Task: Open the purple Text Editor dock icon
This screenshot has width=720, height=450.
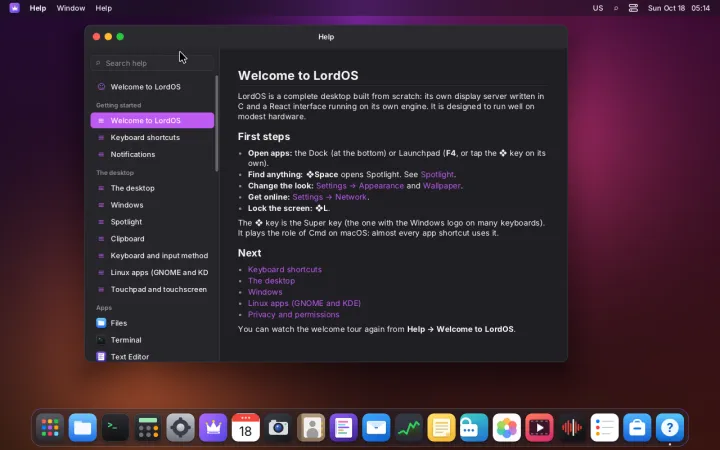Action: tap(343, 428)
